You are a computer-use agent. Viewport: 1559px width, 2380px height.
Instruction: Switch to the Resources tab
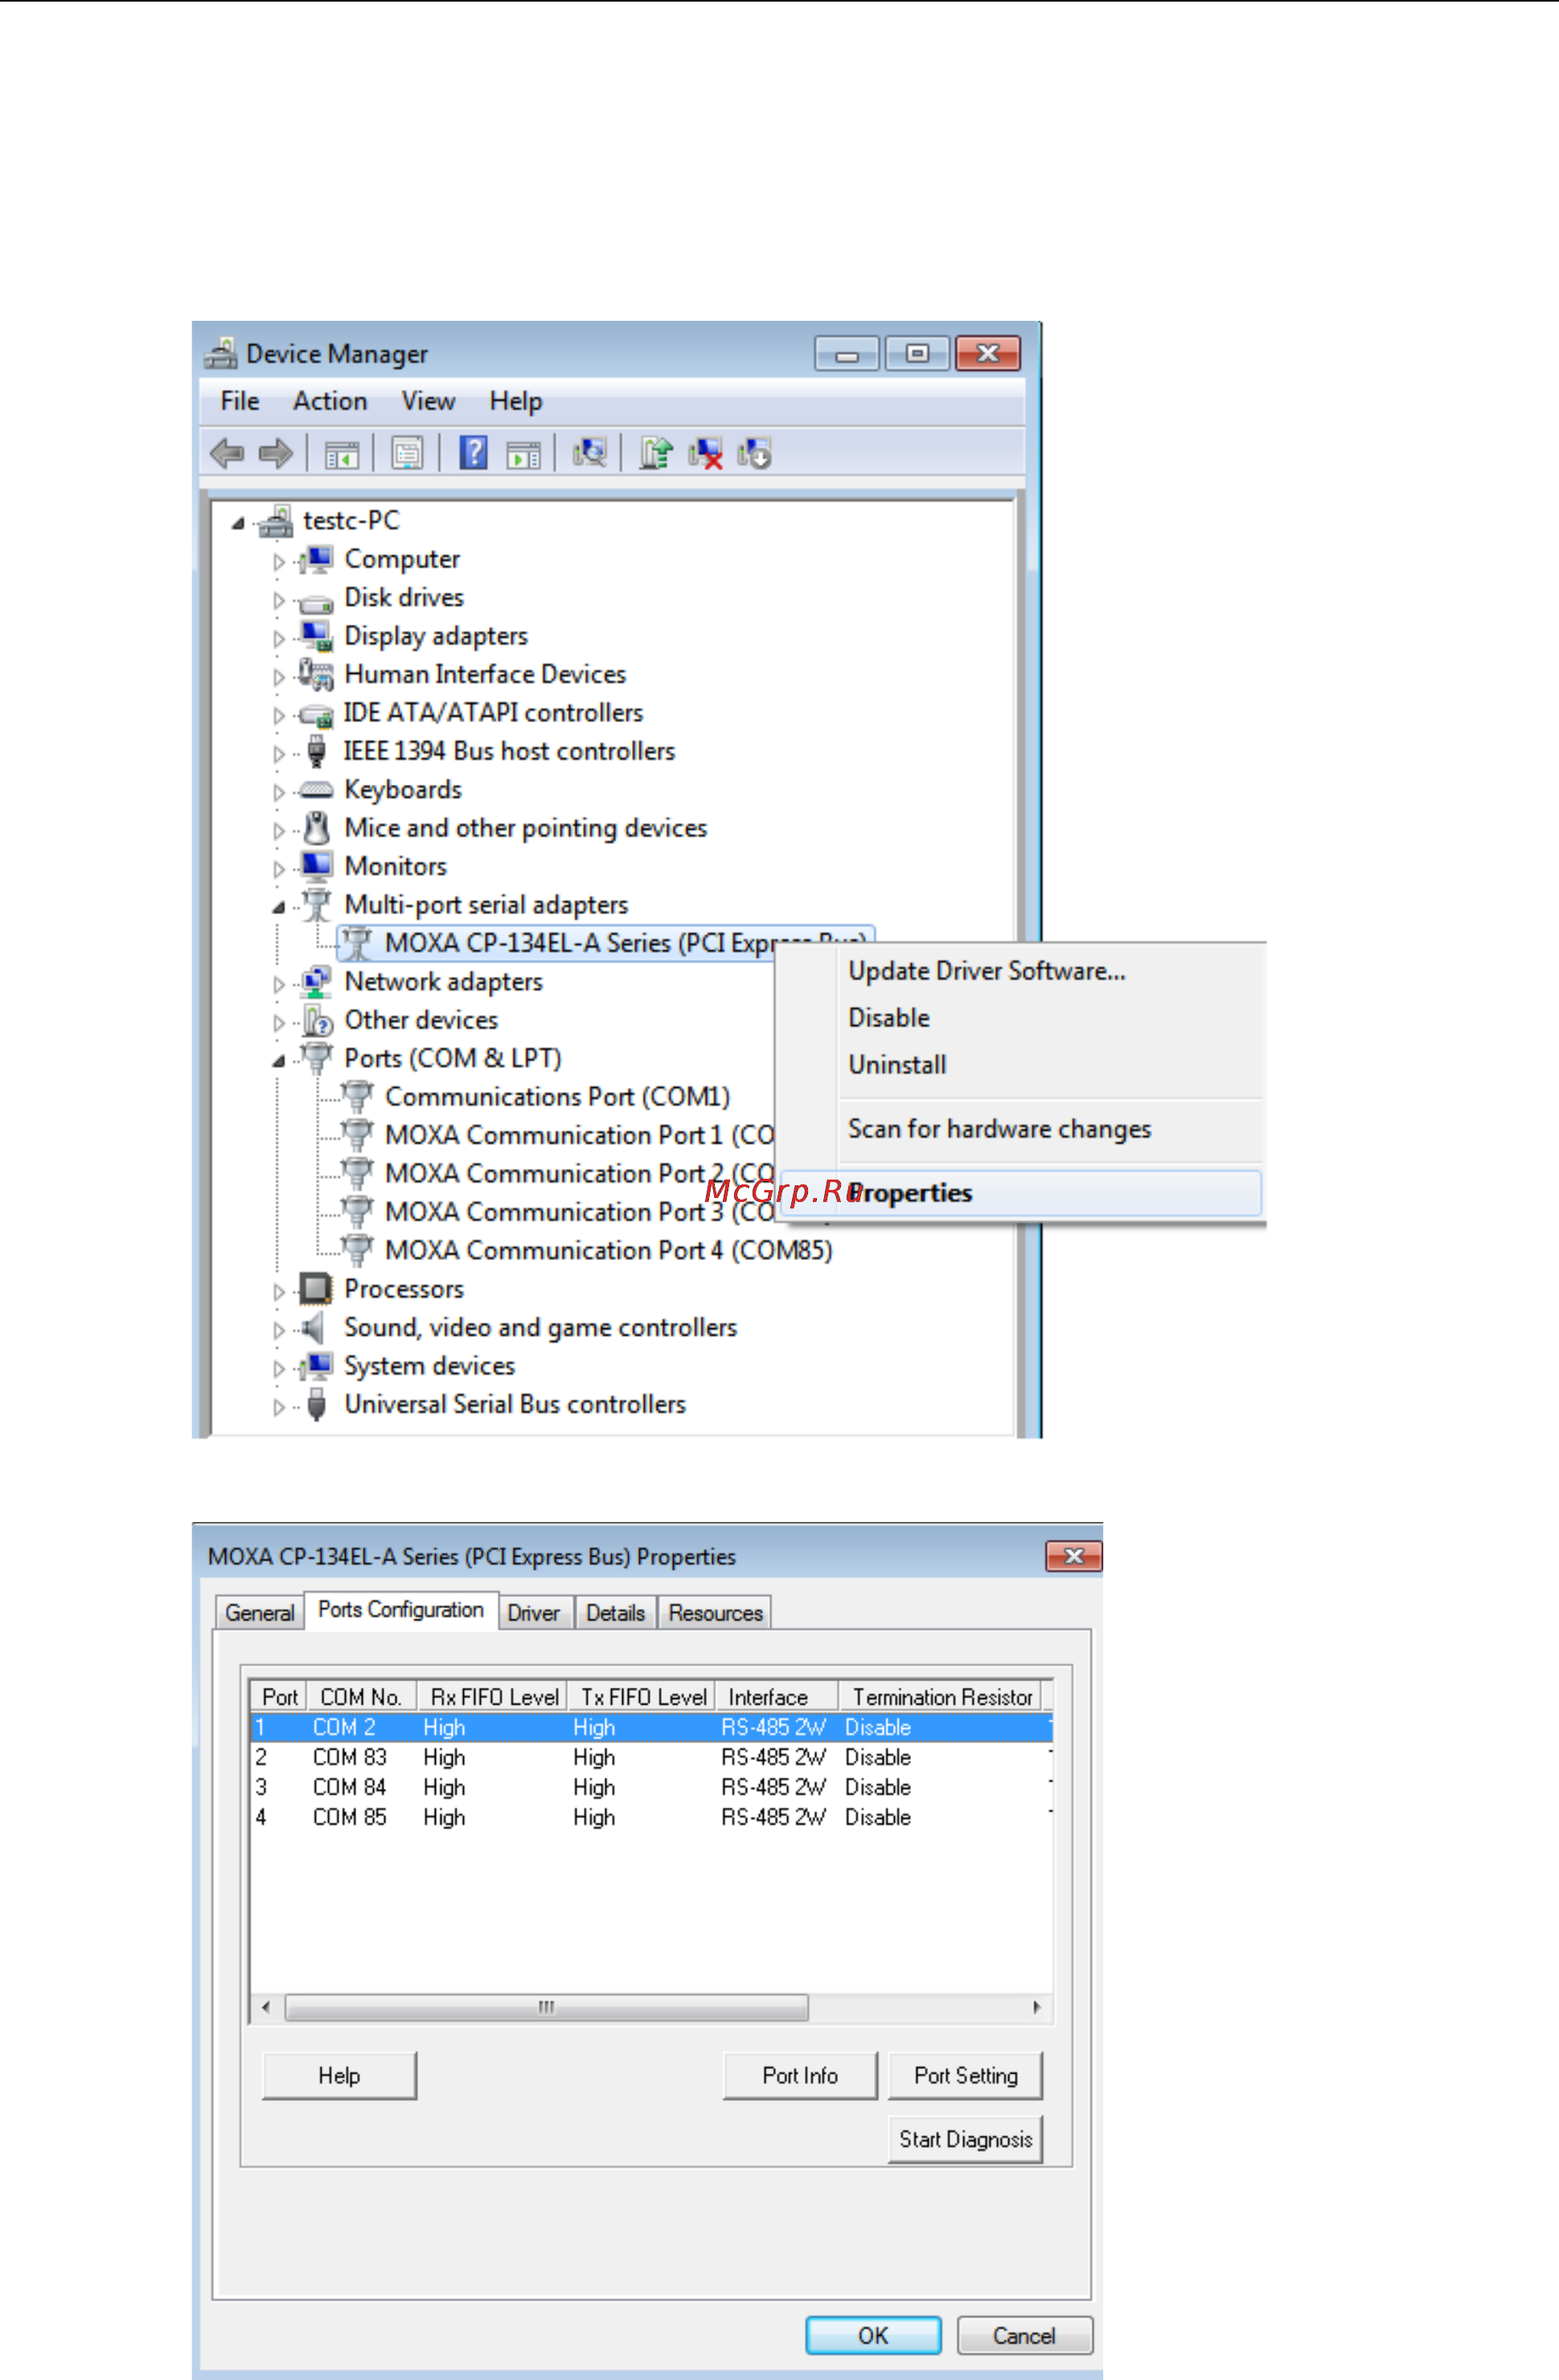point(715,1613)
